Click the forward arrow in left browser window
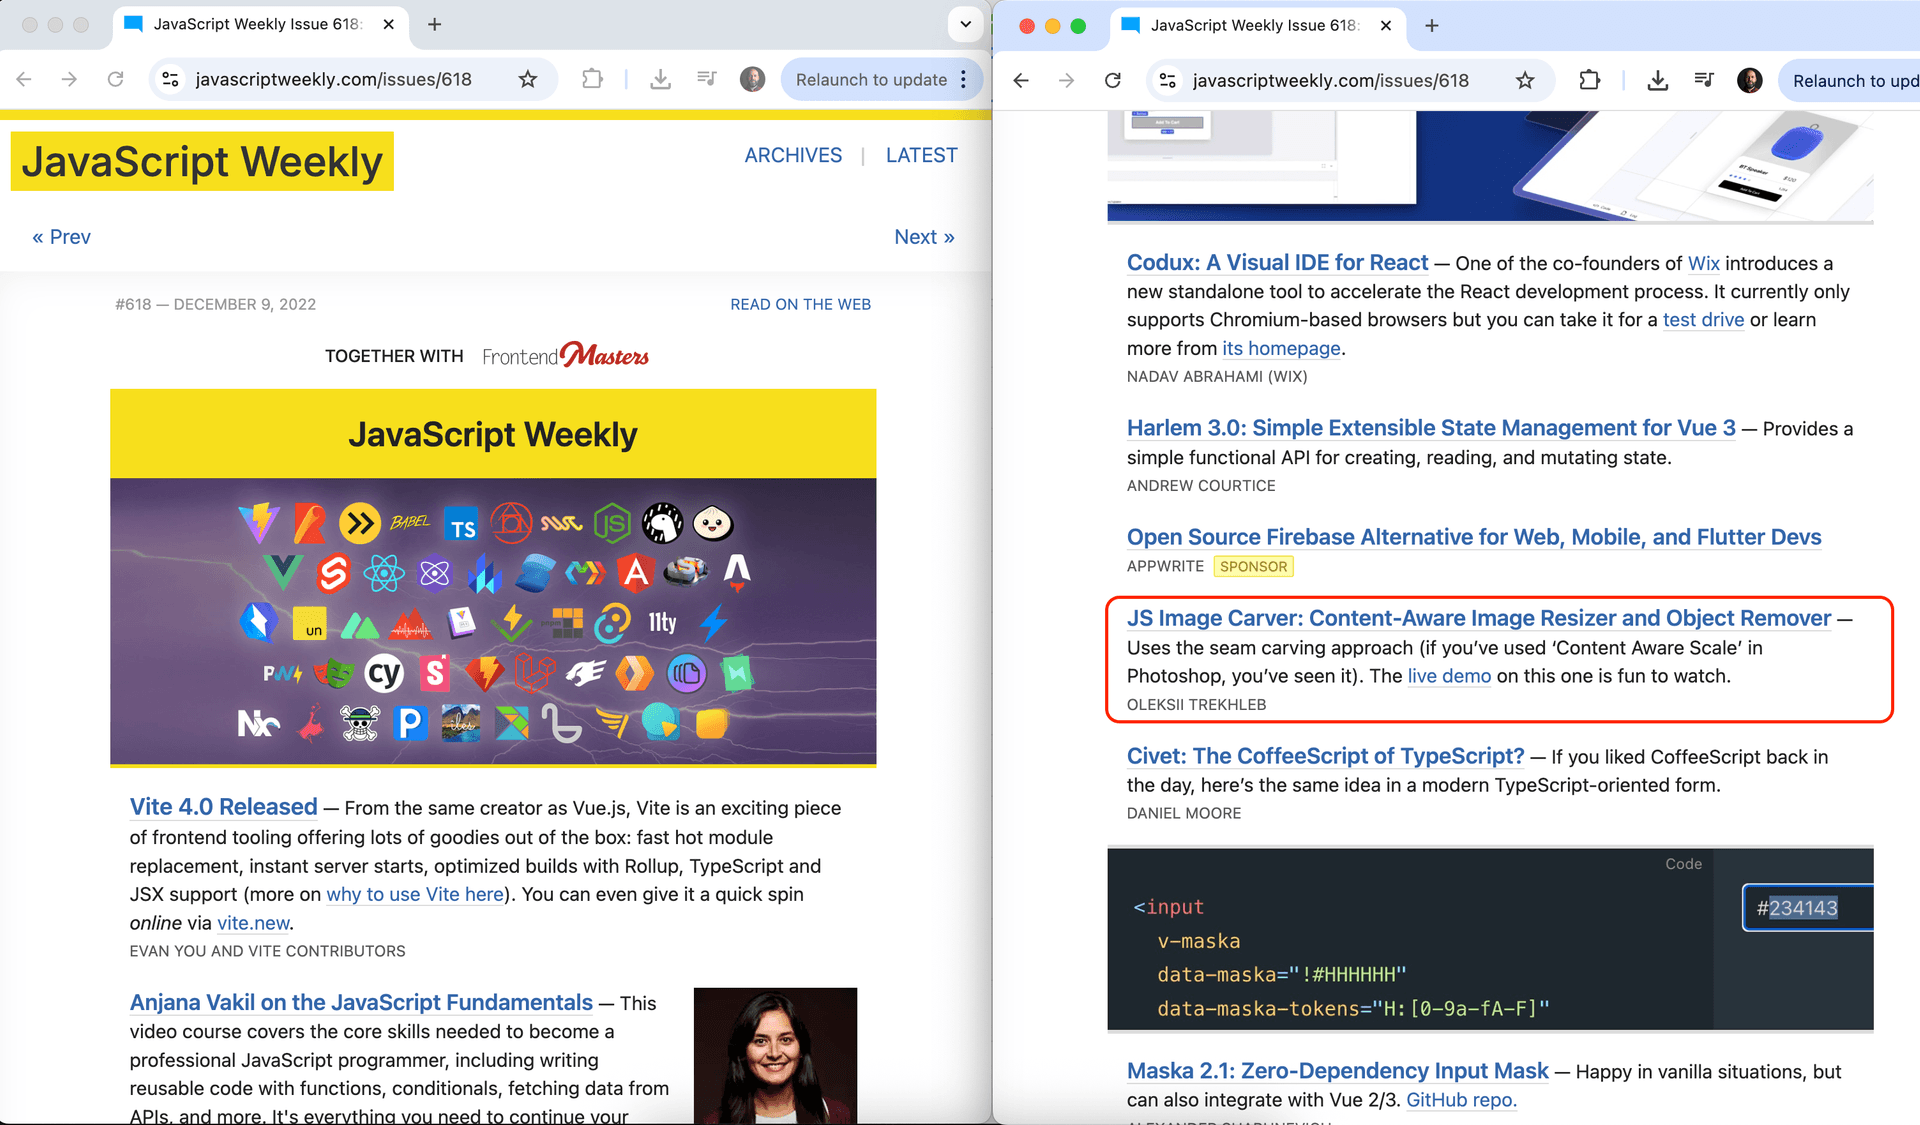 click(x=69, y=79)
